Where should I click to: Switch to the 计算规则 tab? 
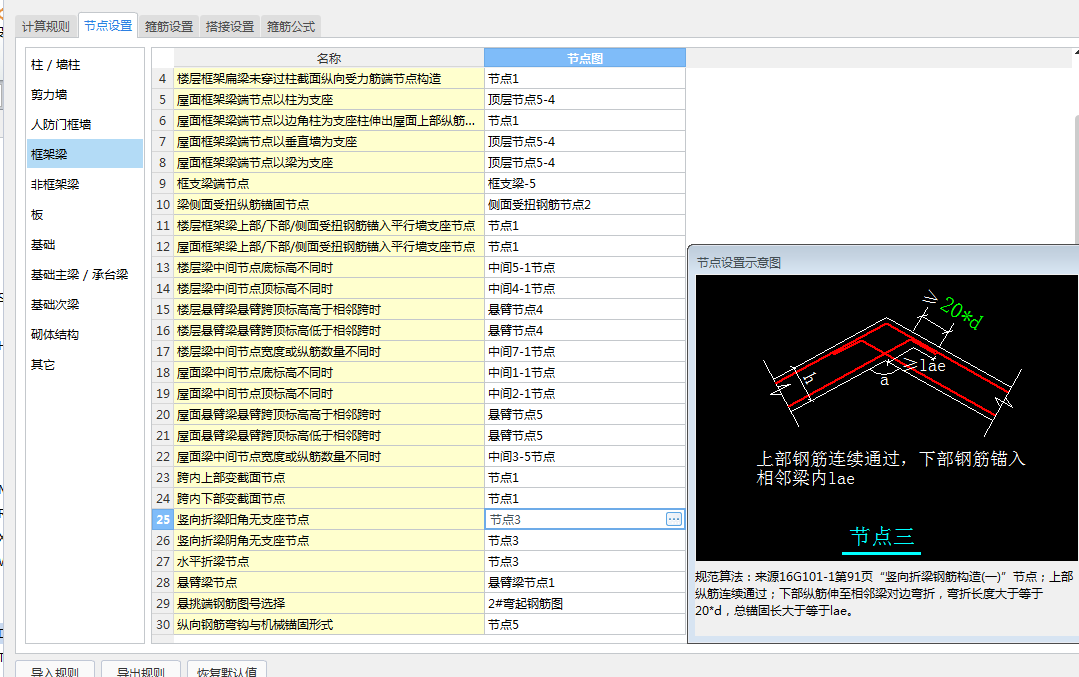pos(45,27)
